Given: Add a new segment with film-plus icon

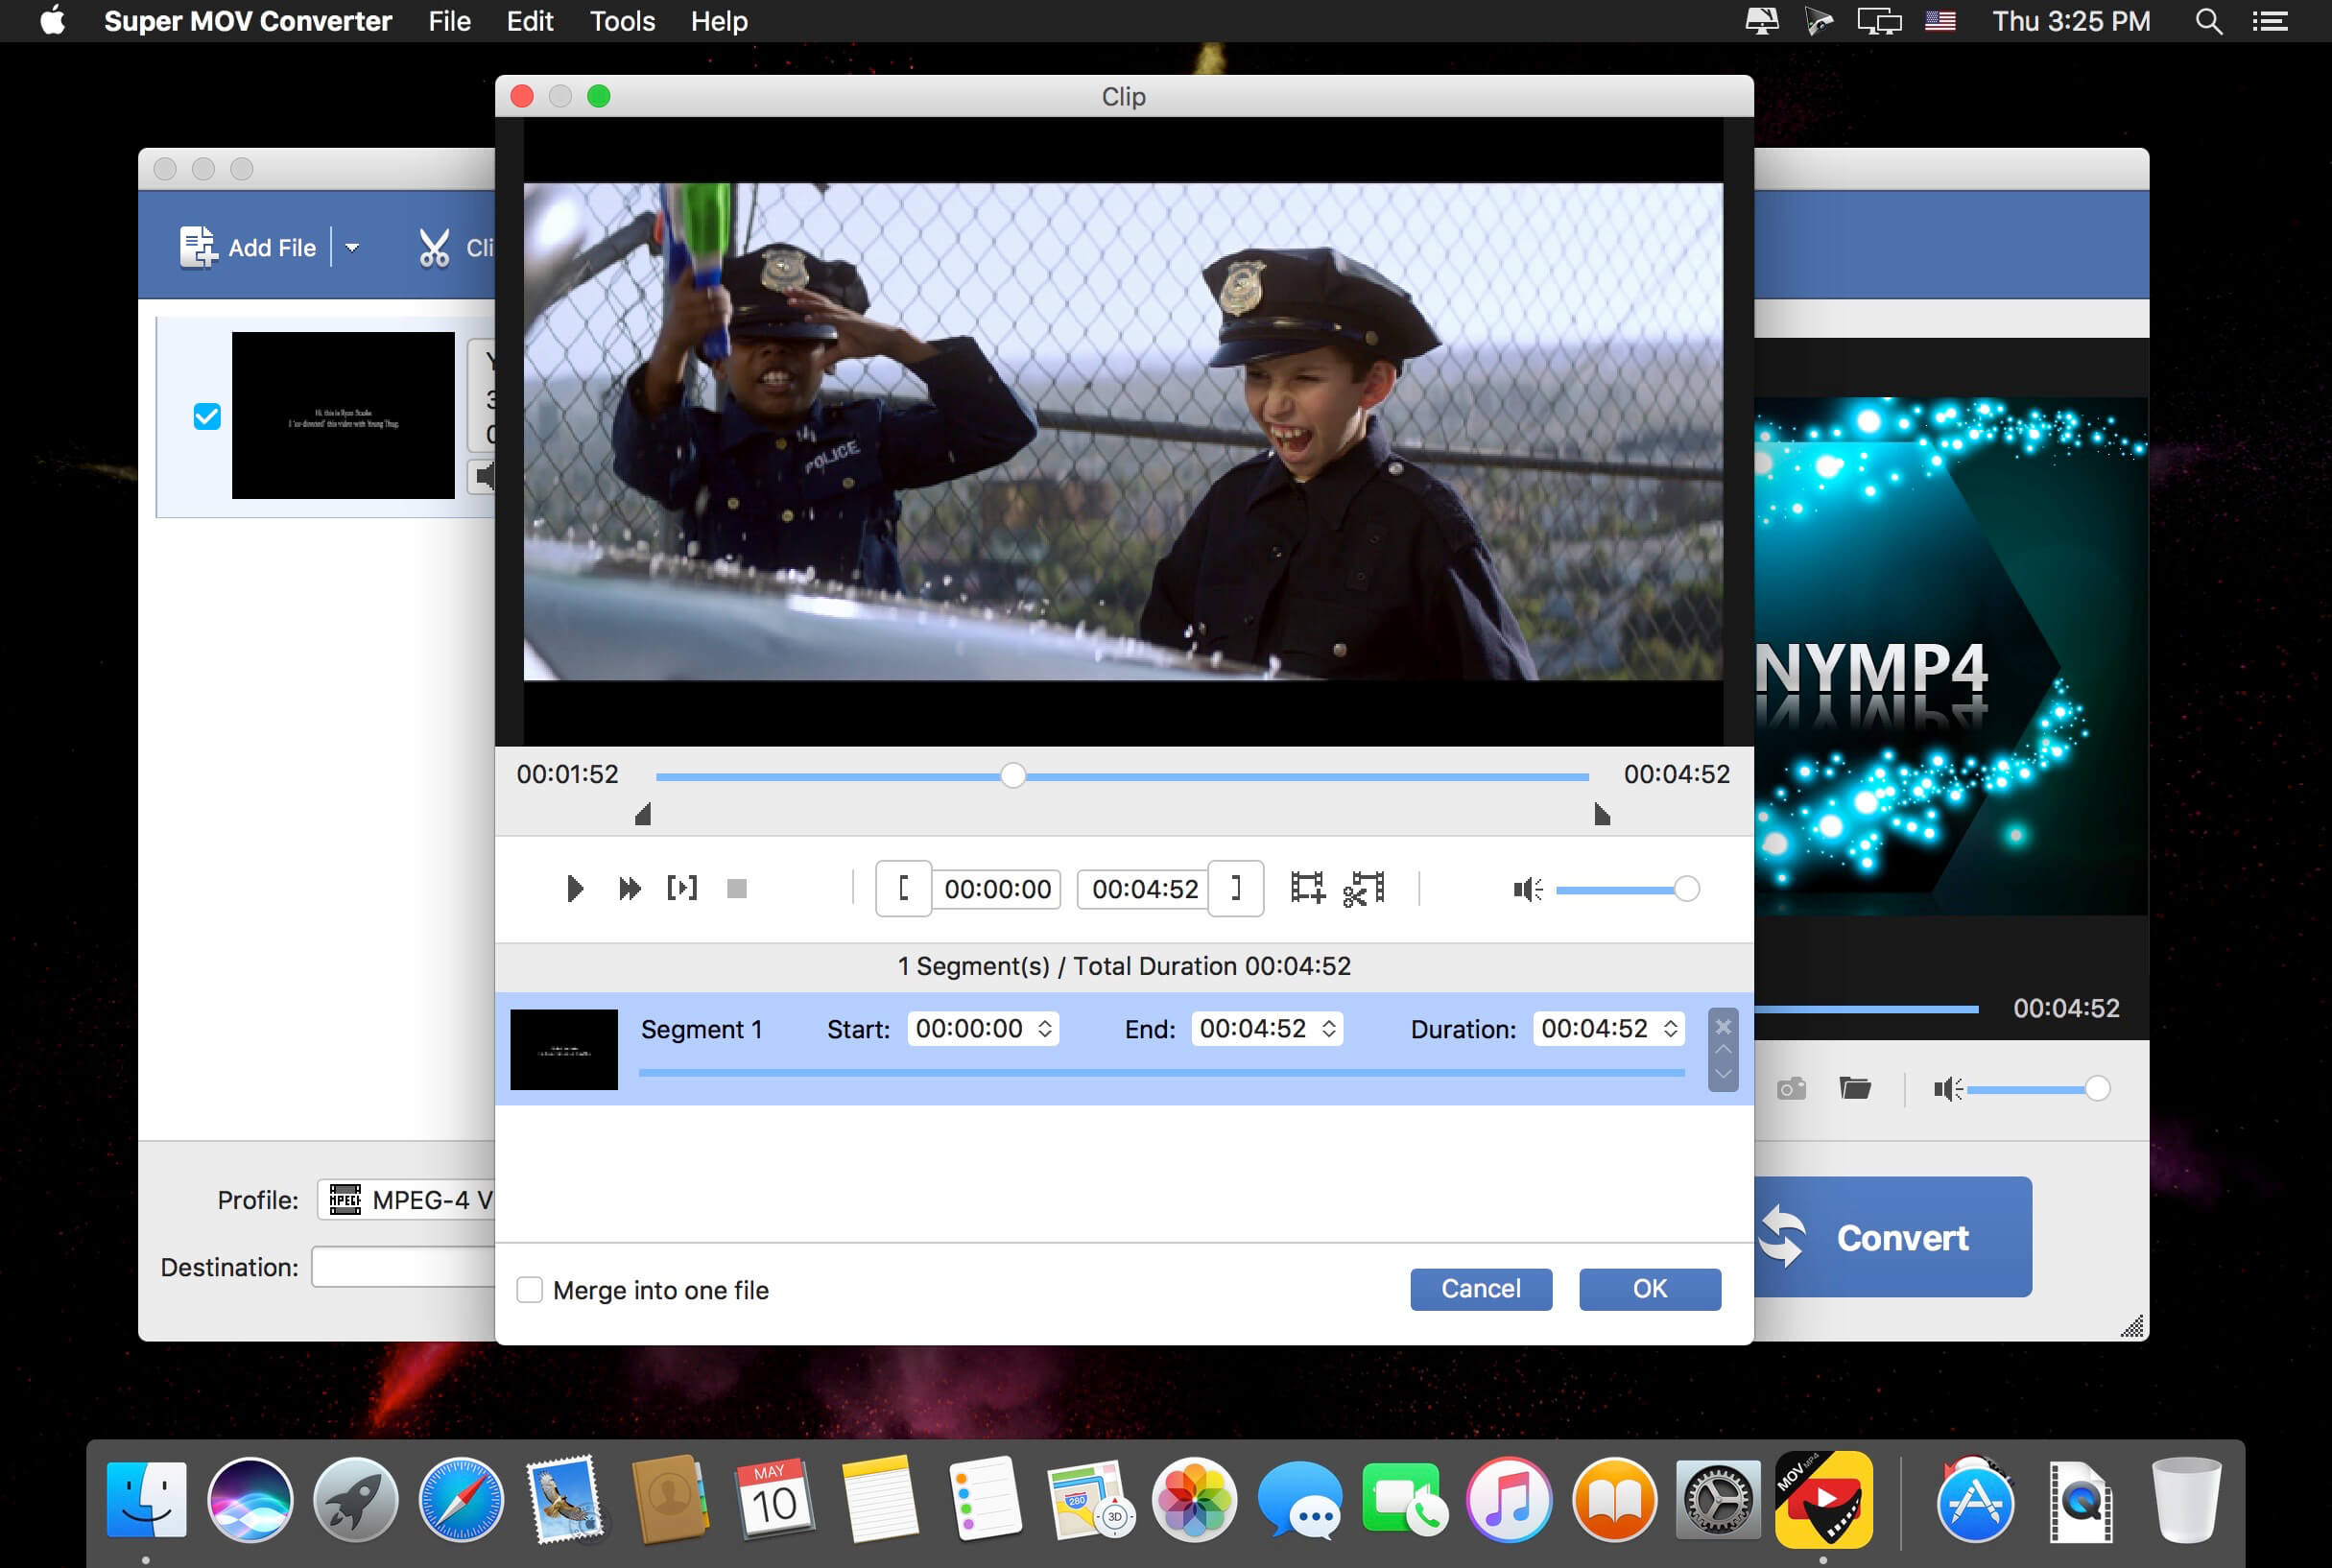Looking at the screenshot, I should click(x=1307, y=888).
